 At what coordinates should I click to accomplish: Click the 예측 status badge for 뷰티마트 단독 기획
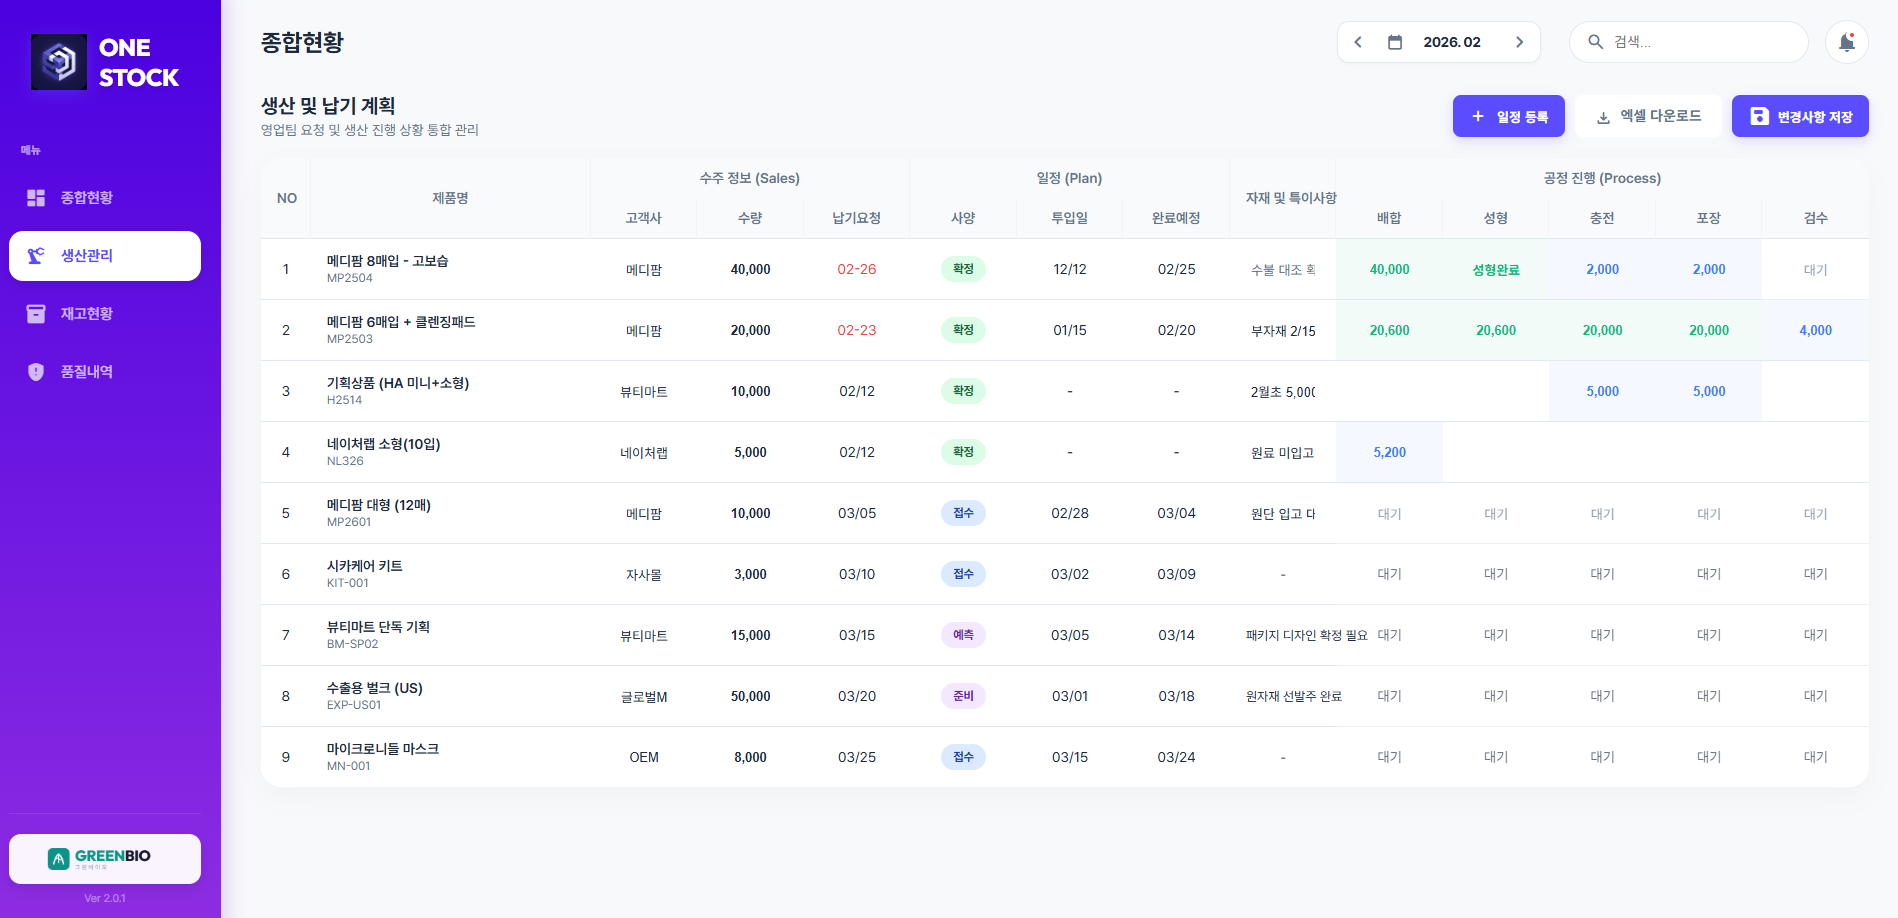click(x=963, y=635)
